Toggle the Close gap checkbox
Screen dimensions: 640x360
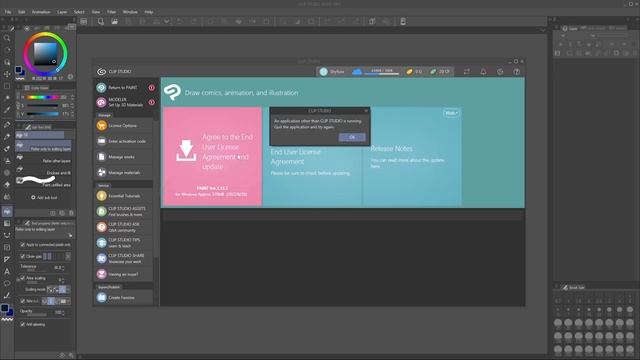[x=23, y=256]
